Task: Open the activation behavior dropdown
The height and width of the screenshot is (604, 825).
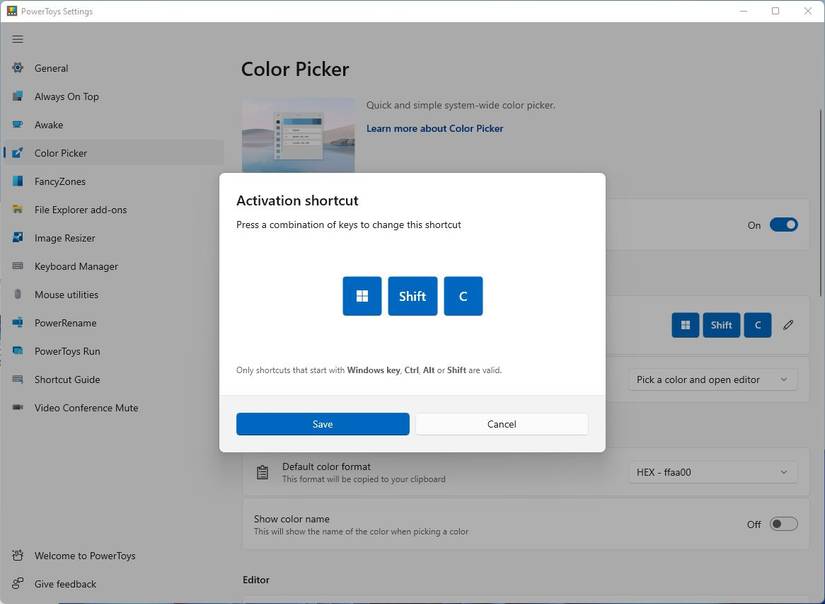Action: coord(712,379)
